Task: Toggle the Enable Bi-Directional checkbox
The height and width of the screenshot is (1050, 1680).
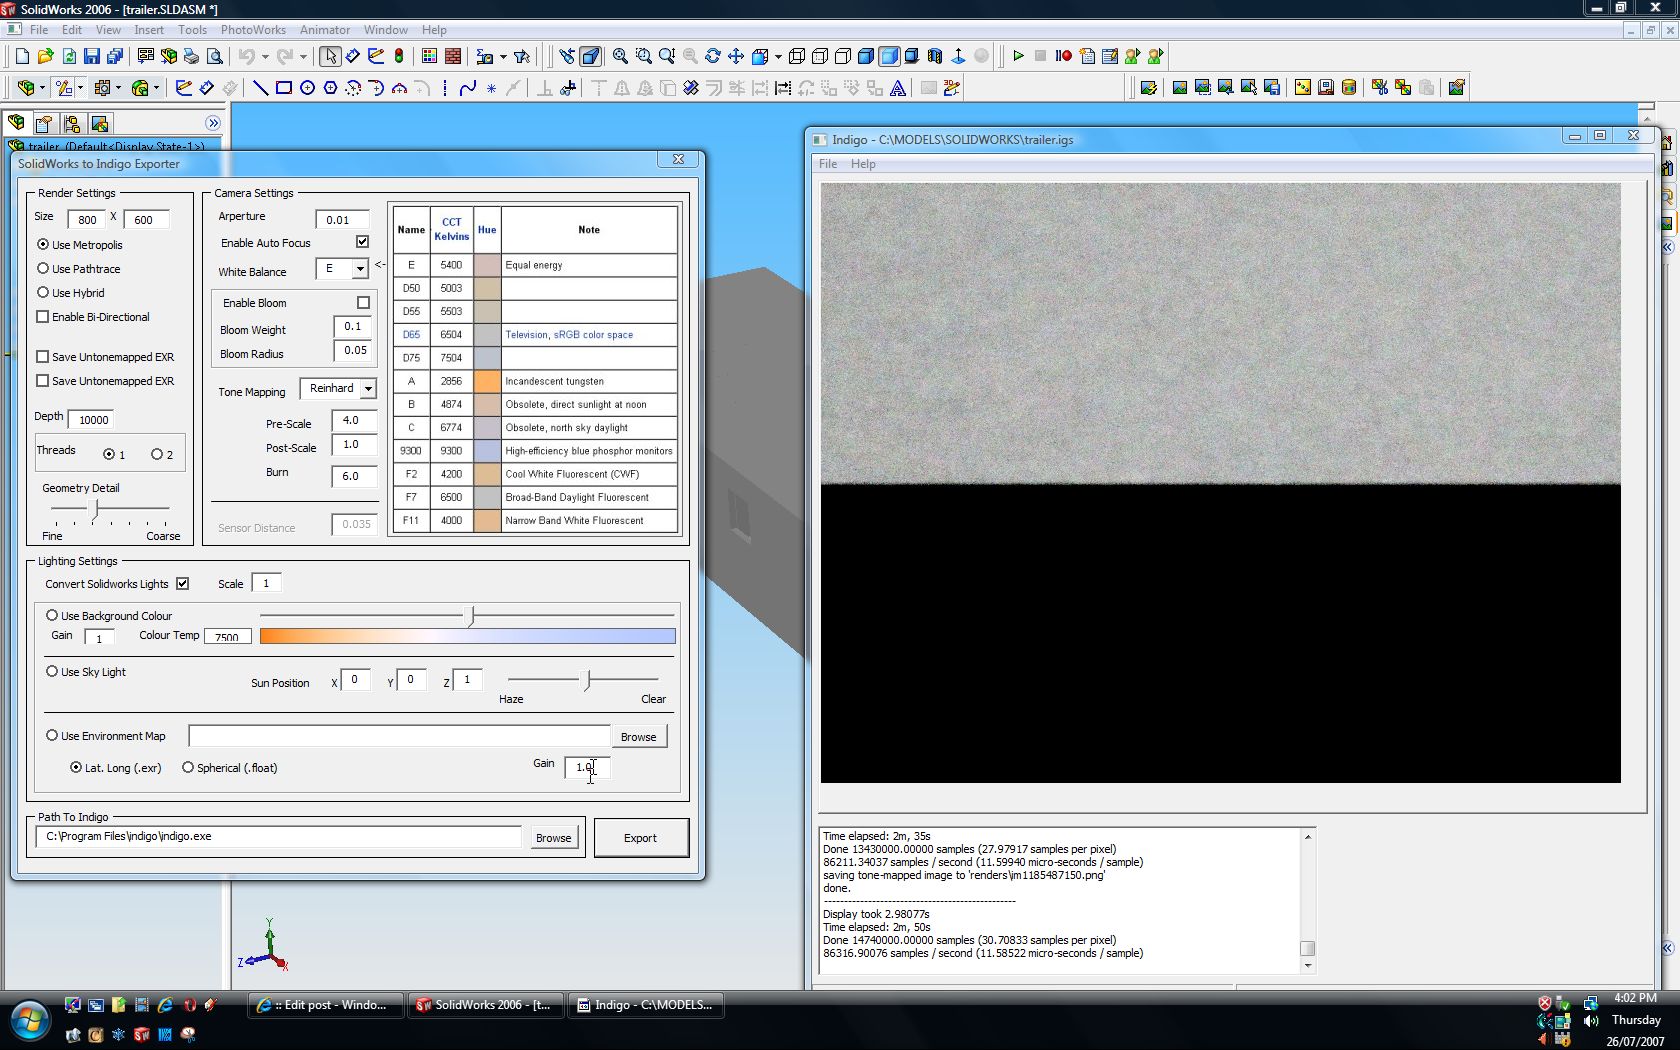Action: 43,316
